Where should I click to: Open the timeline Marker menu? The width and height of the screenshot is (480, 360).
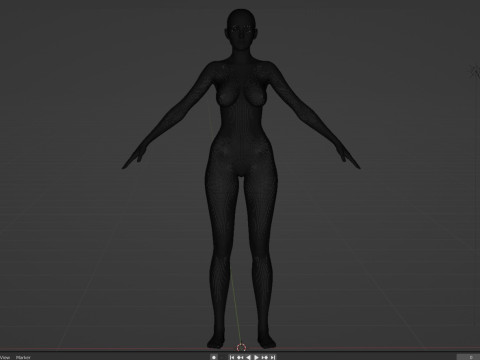23,357
